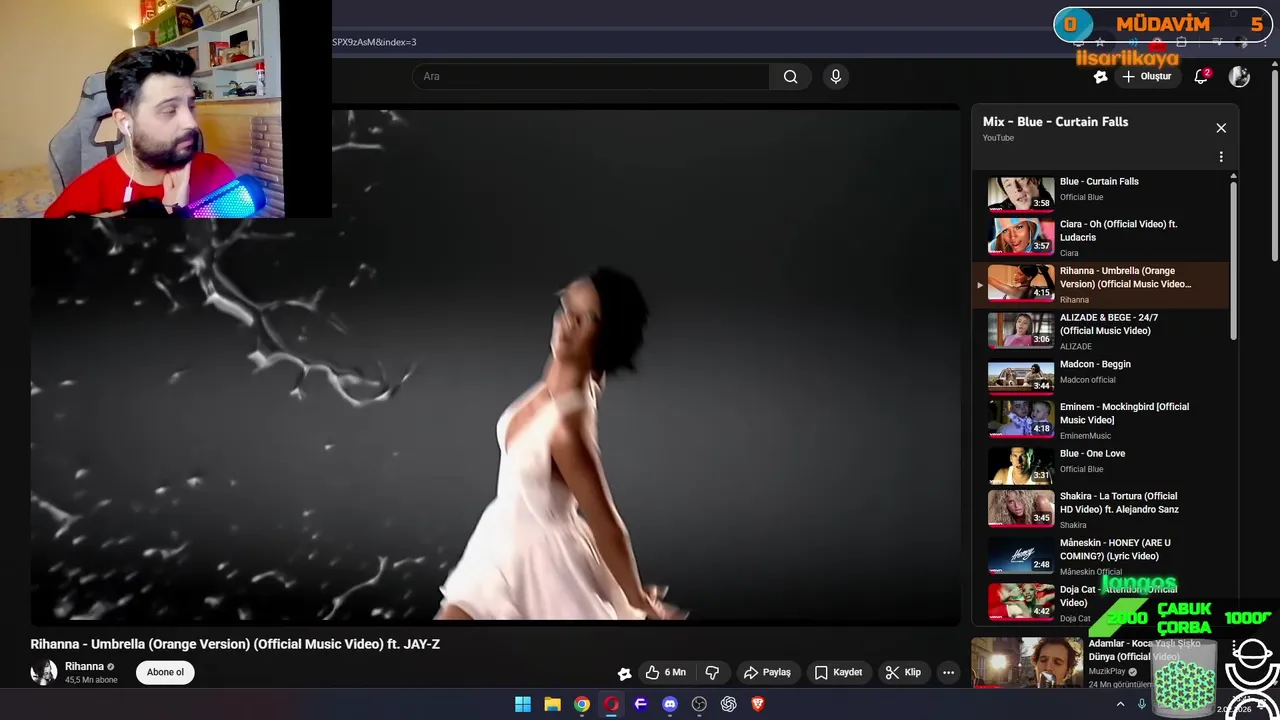Screen dimensions: 1280x720
Task: Open playlist more options menu
Action: (x=1221, y=157)
